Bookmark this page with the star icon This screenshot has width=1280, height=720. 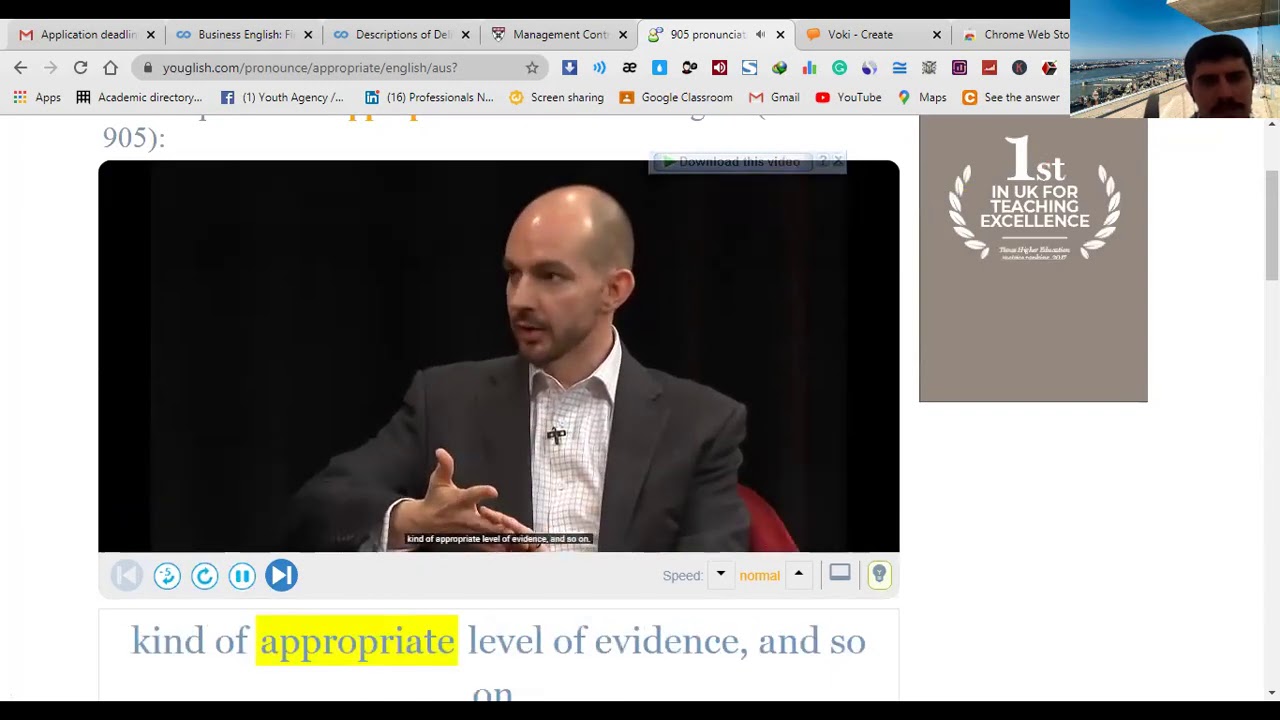pos(532,67)
